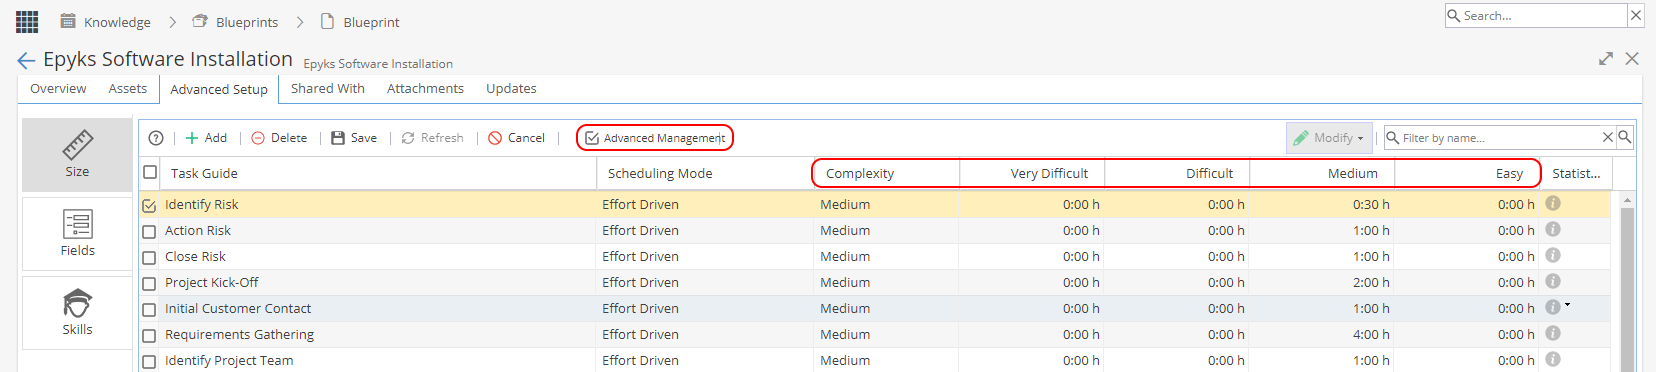Viewport: 1656px width, 372px height.
Task: Check the Action Risk row checkbox
Action: pos(149,231)
